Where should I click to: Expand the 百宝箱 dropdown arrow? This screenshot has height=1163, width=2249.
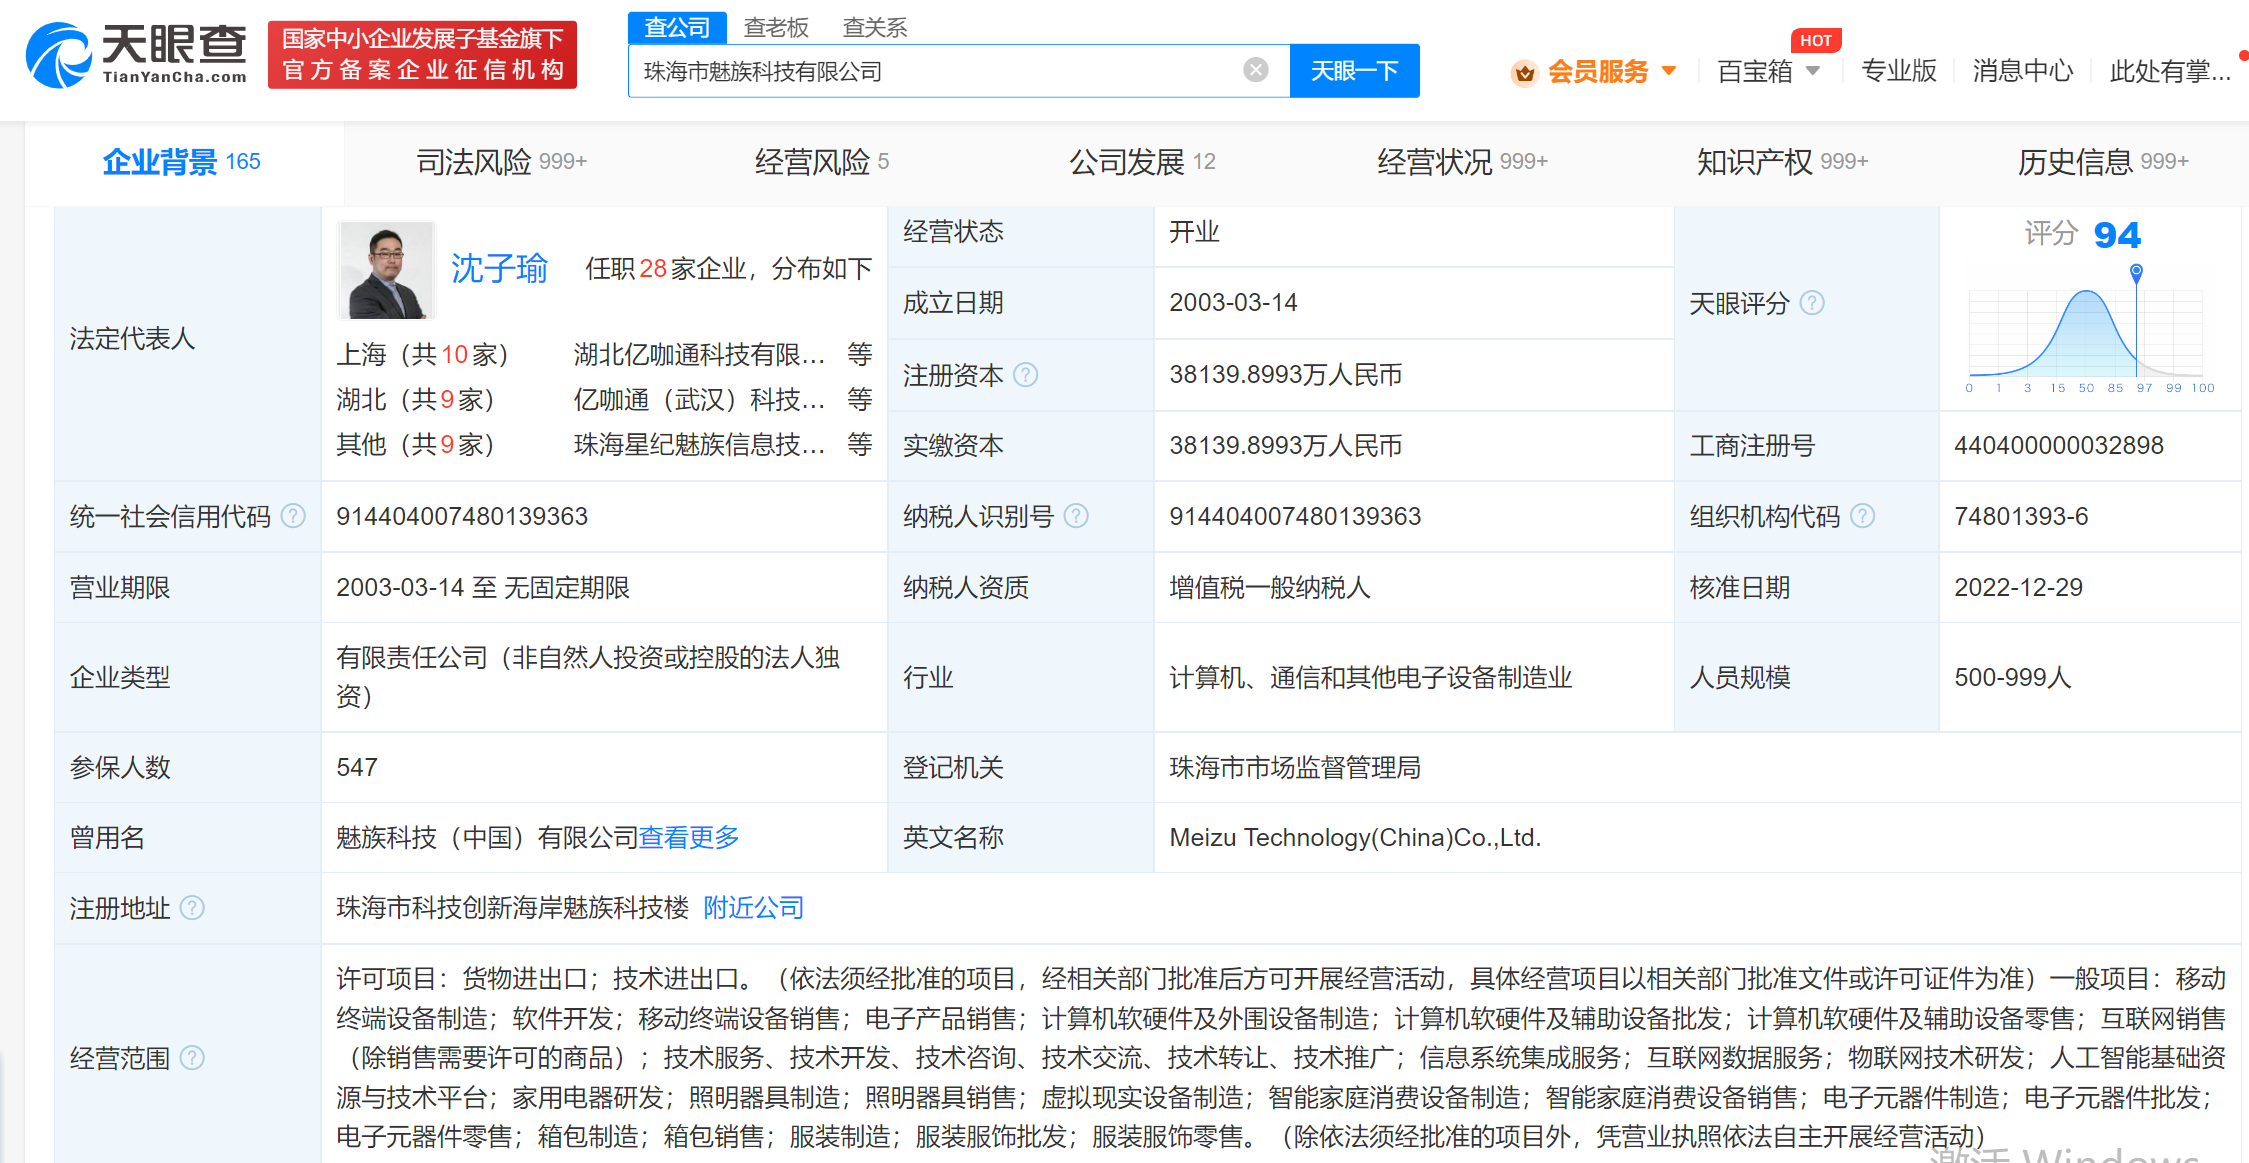pyautogui.click(x=1813, y=71)
